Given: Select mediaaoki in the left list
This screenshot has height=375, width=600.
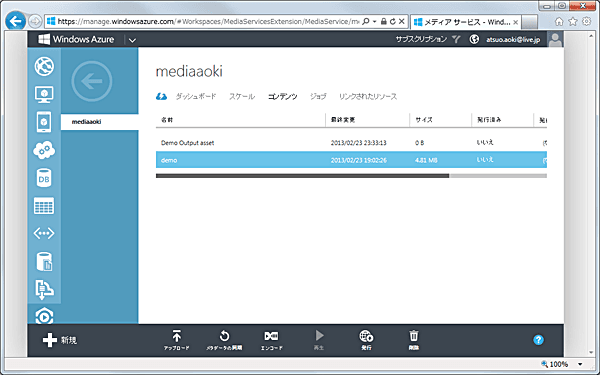Looking at the screenshot, I should click(x=99, y=122).
